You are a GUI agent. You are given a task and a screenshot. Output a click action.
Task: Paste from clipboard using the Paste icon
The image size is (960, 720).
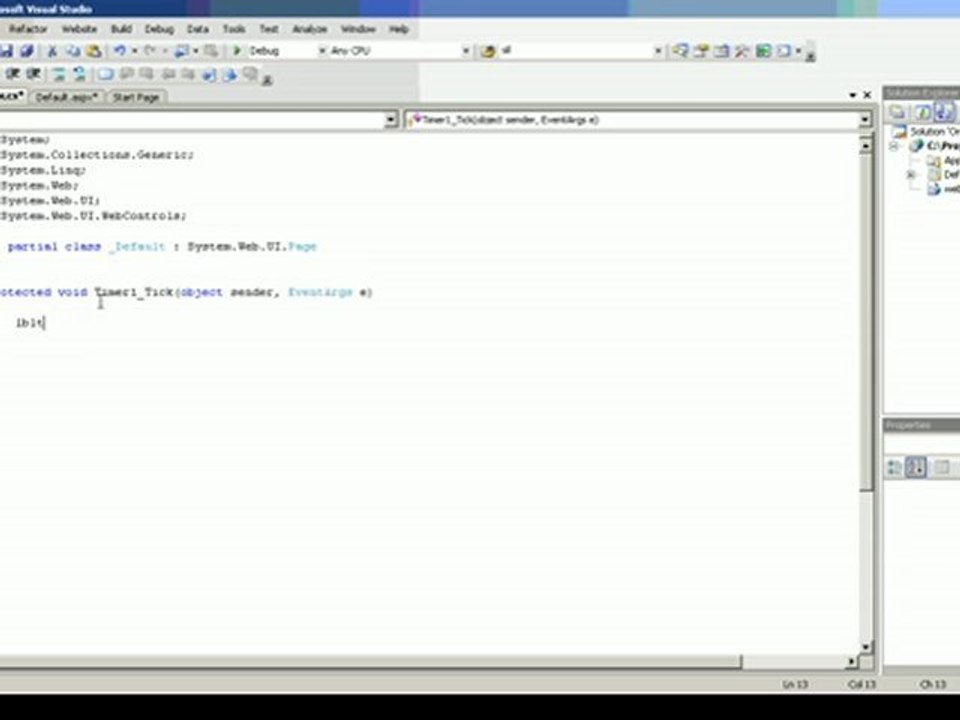point(94,51)
